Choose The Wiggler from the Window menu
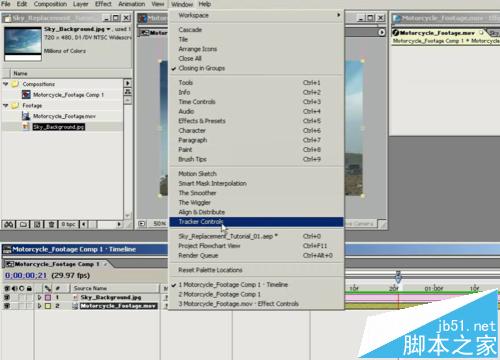 point(257,203)
